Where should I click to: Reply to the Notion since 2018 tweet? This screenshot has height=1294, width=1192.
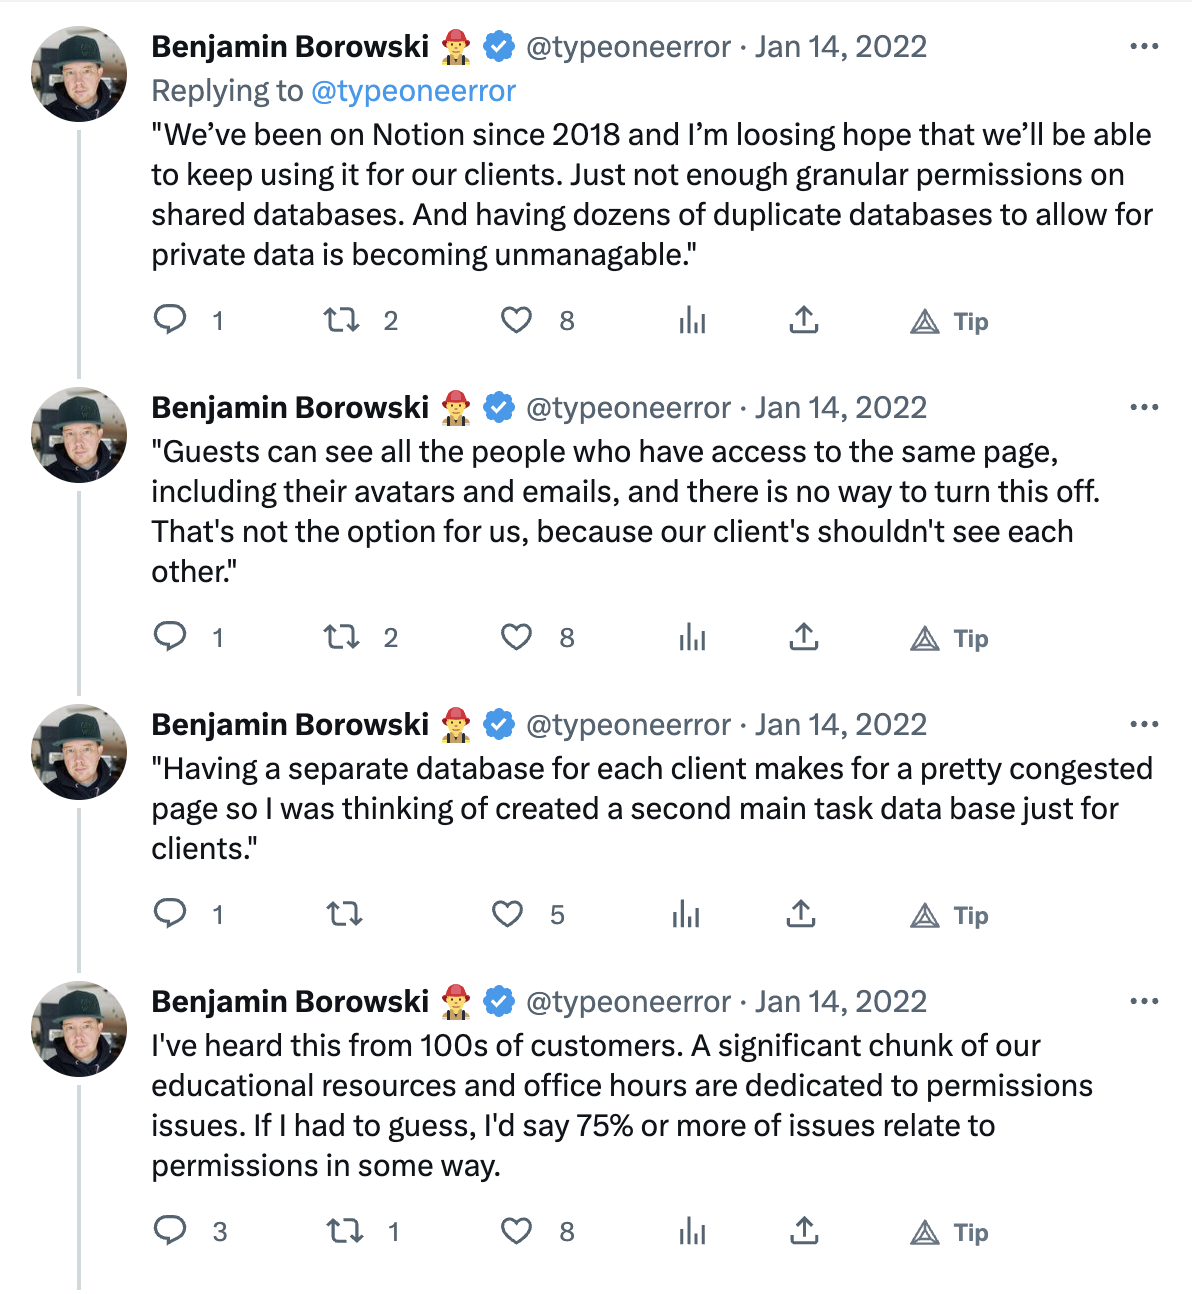[170, 320]
